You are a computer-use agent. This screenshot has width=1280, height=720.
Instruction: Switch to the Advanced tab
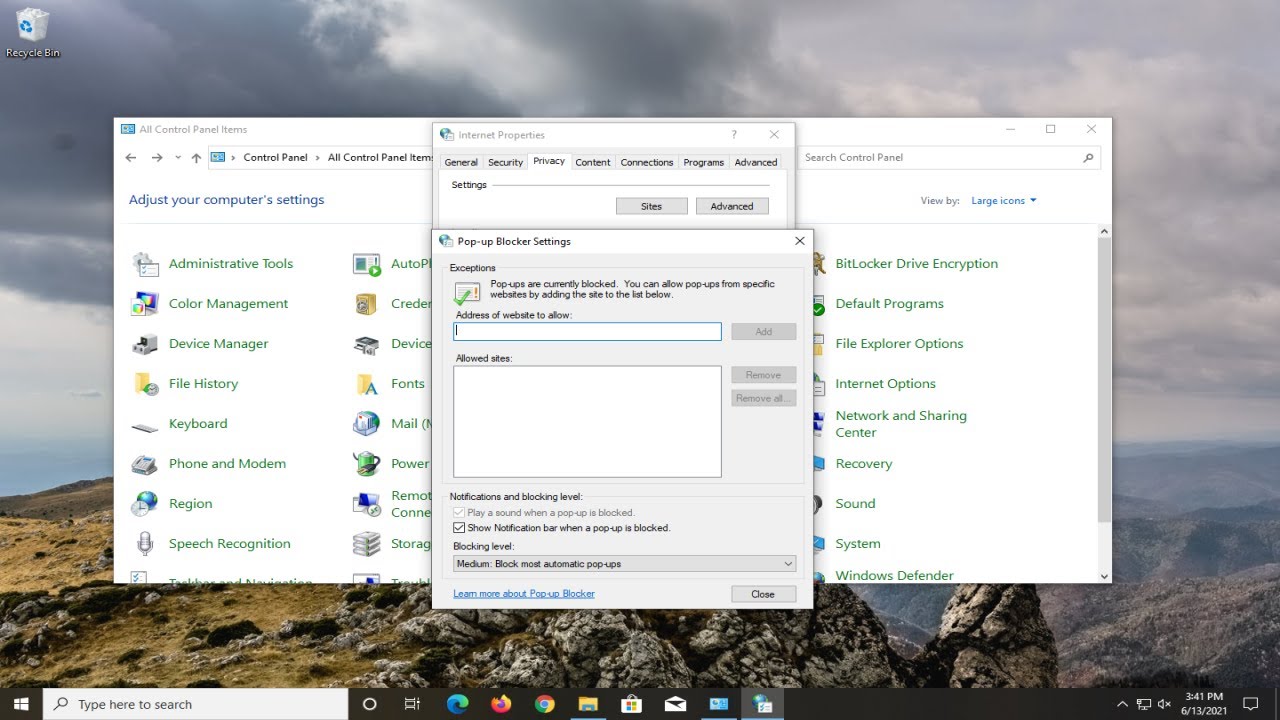756,162
